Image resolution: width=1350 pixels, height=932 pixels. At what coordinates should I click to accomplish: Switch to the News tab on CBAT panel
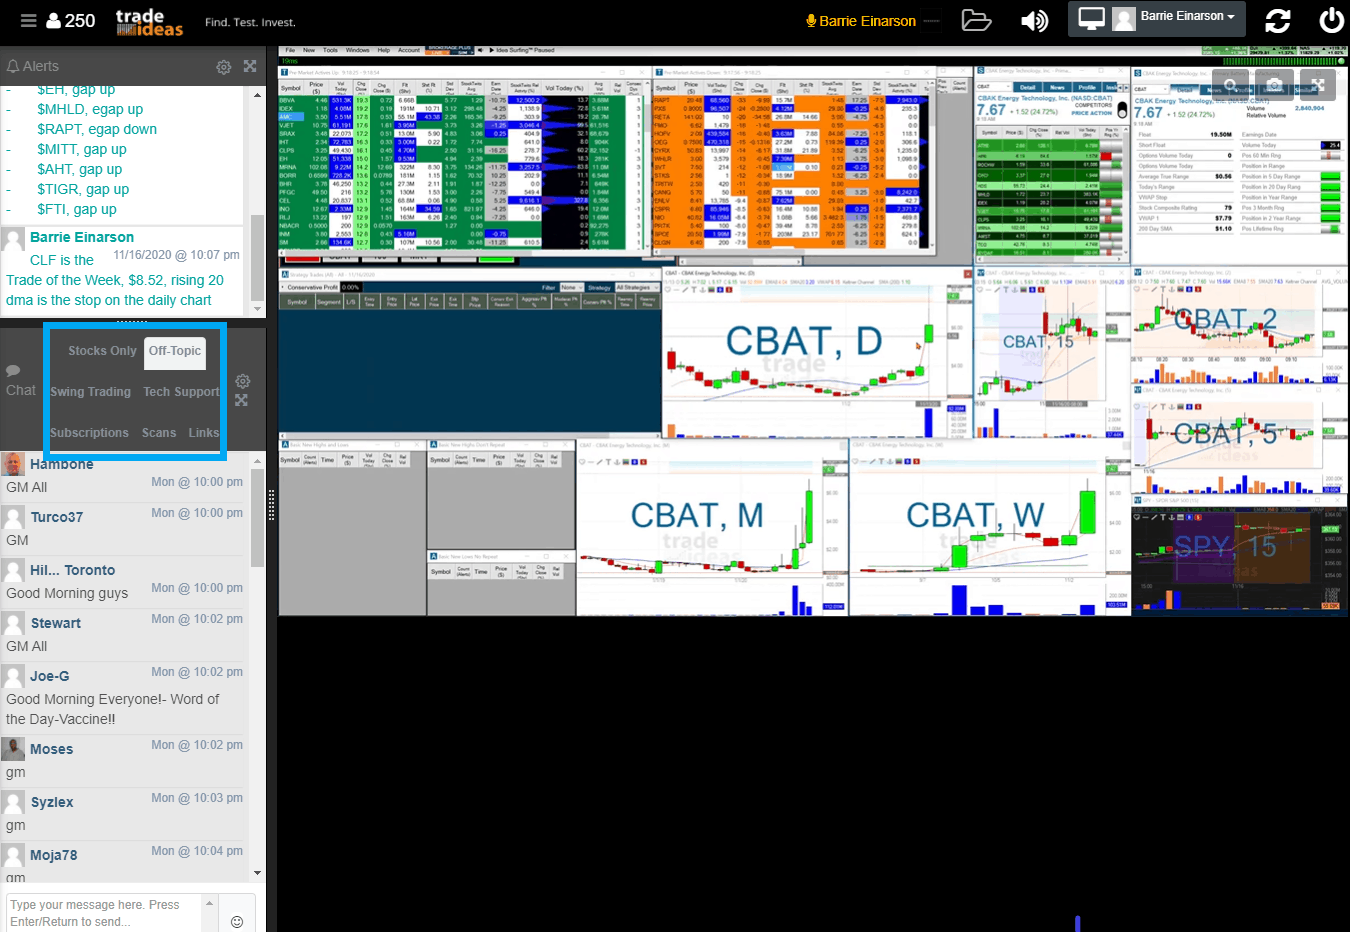click(x=1215, y=89)
